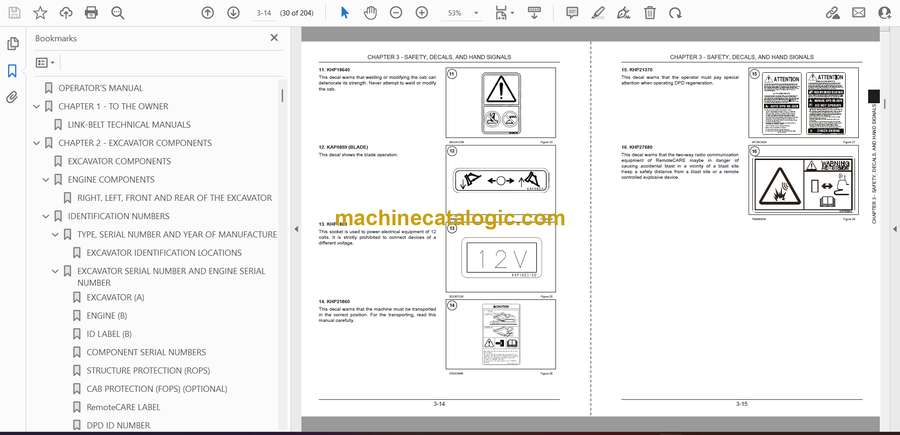Click the zoom out minus icon
Viewport: 900px width, 435px height.
[x=395, y=13]
